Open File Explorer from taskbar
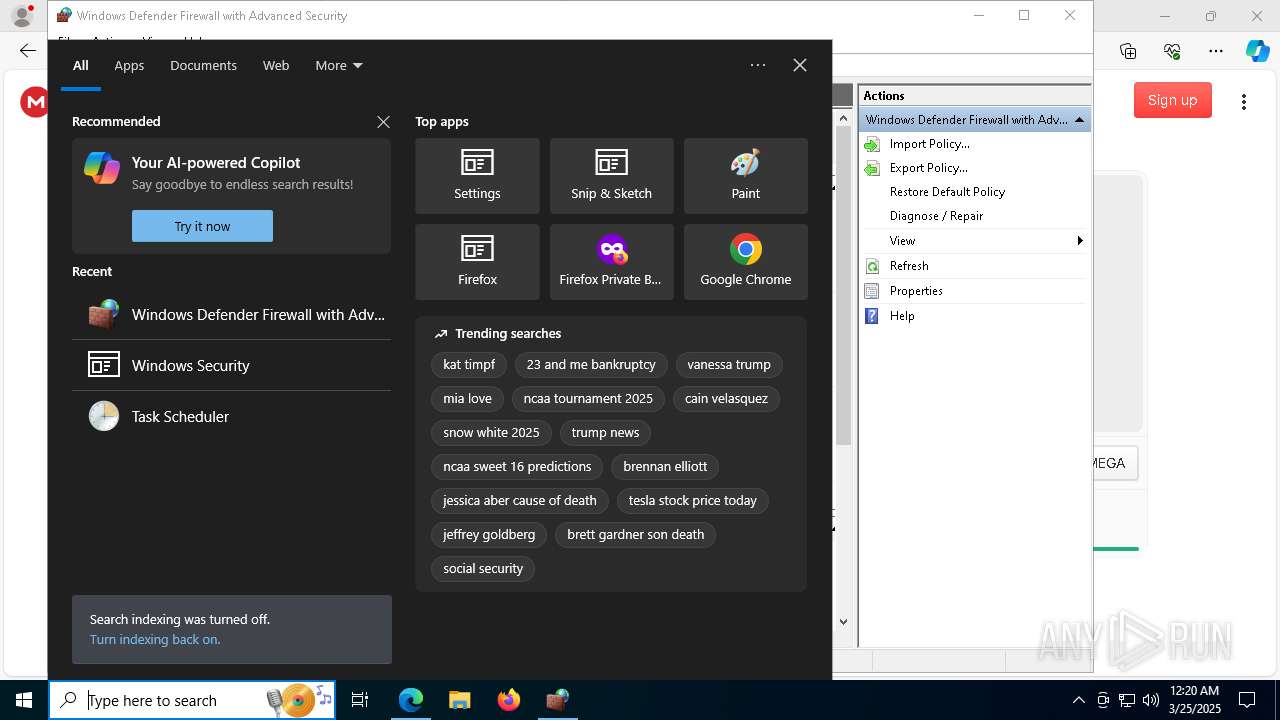 tap(459, 700)
